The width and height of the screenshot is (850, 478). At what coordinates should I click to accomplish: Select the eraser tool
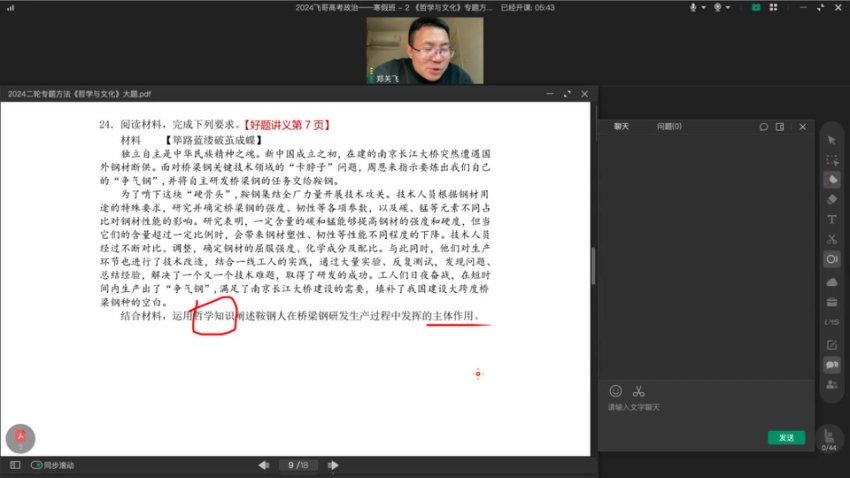coord(832,199)
